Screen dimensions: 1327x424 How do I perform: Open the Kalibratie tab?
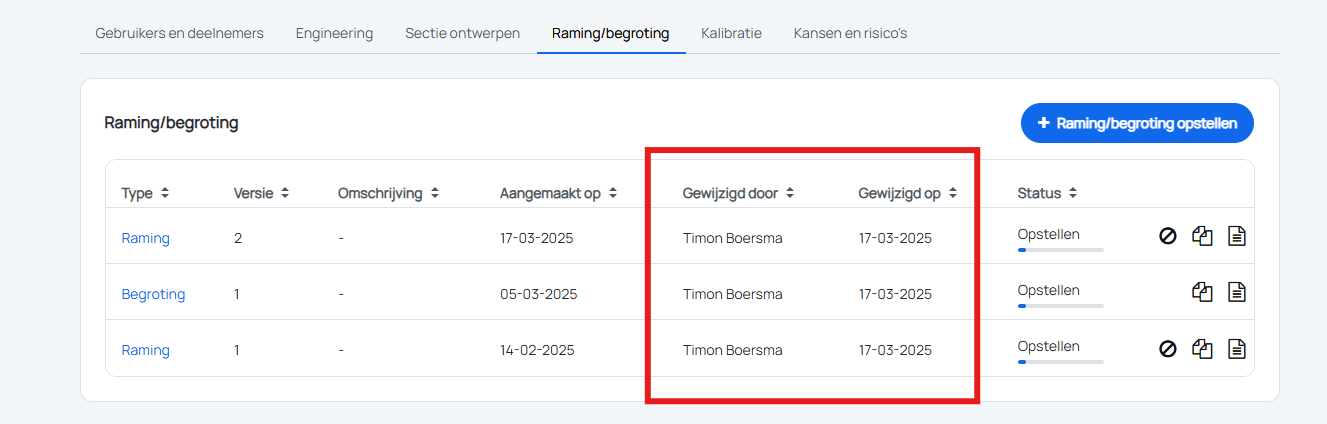pyautogui.click(x=731, y=33)
